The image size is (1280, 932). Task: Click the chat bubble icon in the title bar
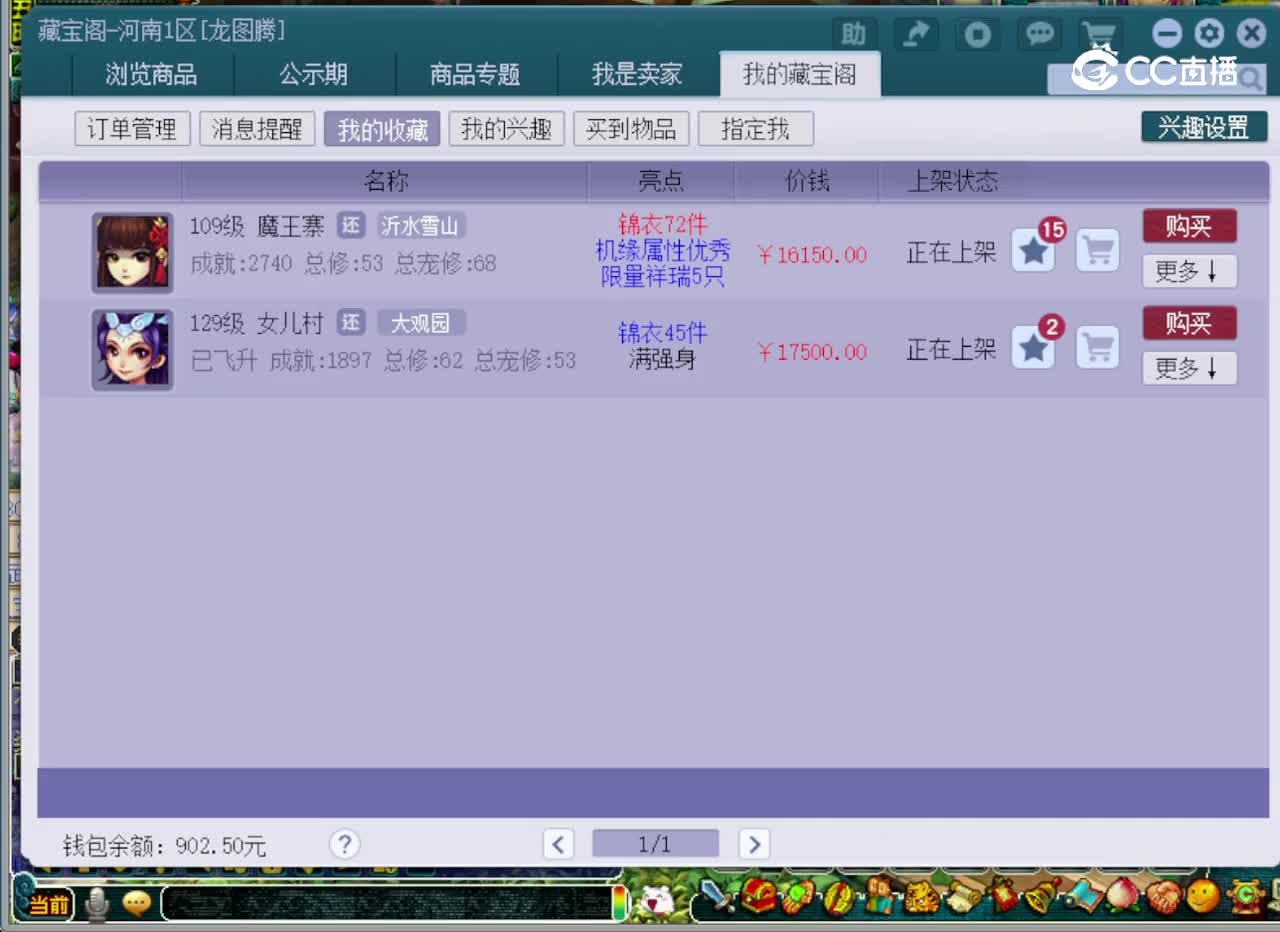(x=1039, y=33)
